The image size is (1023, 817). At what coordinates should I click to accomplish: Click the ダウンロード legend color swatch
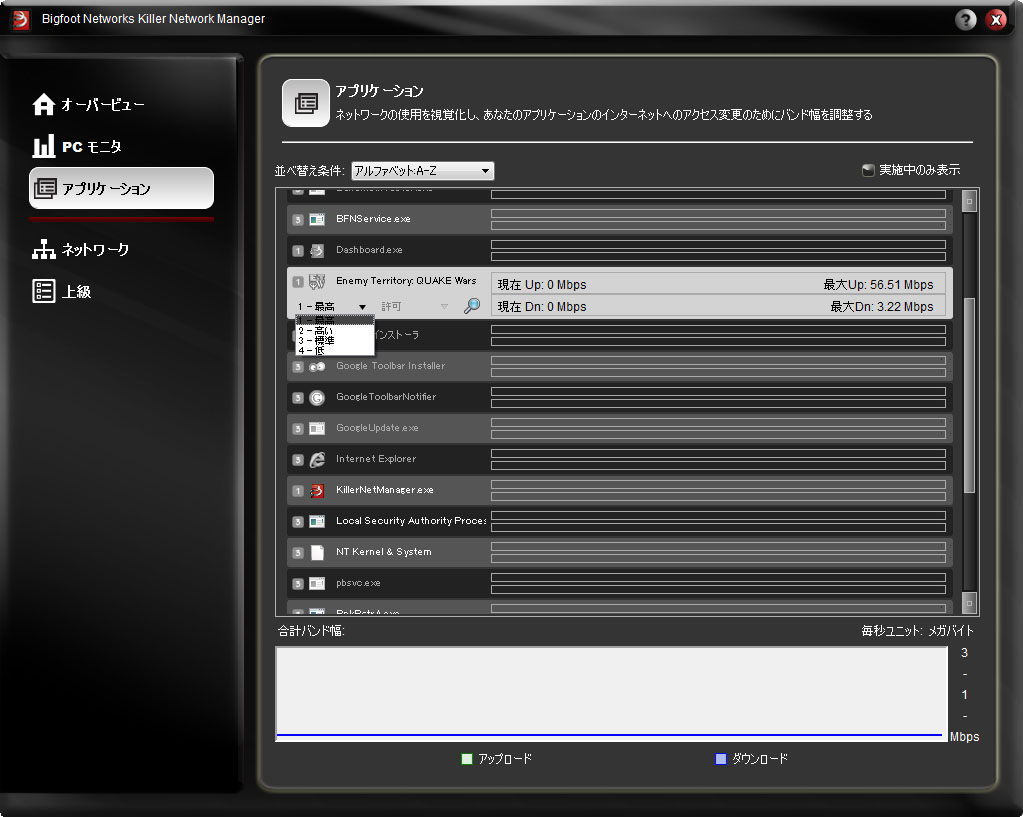tap(721, 759)
